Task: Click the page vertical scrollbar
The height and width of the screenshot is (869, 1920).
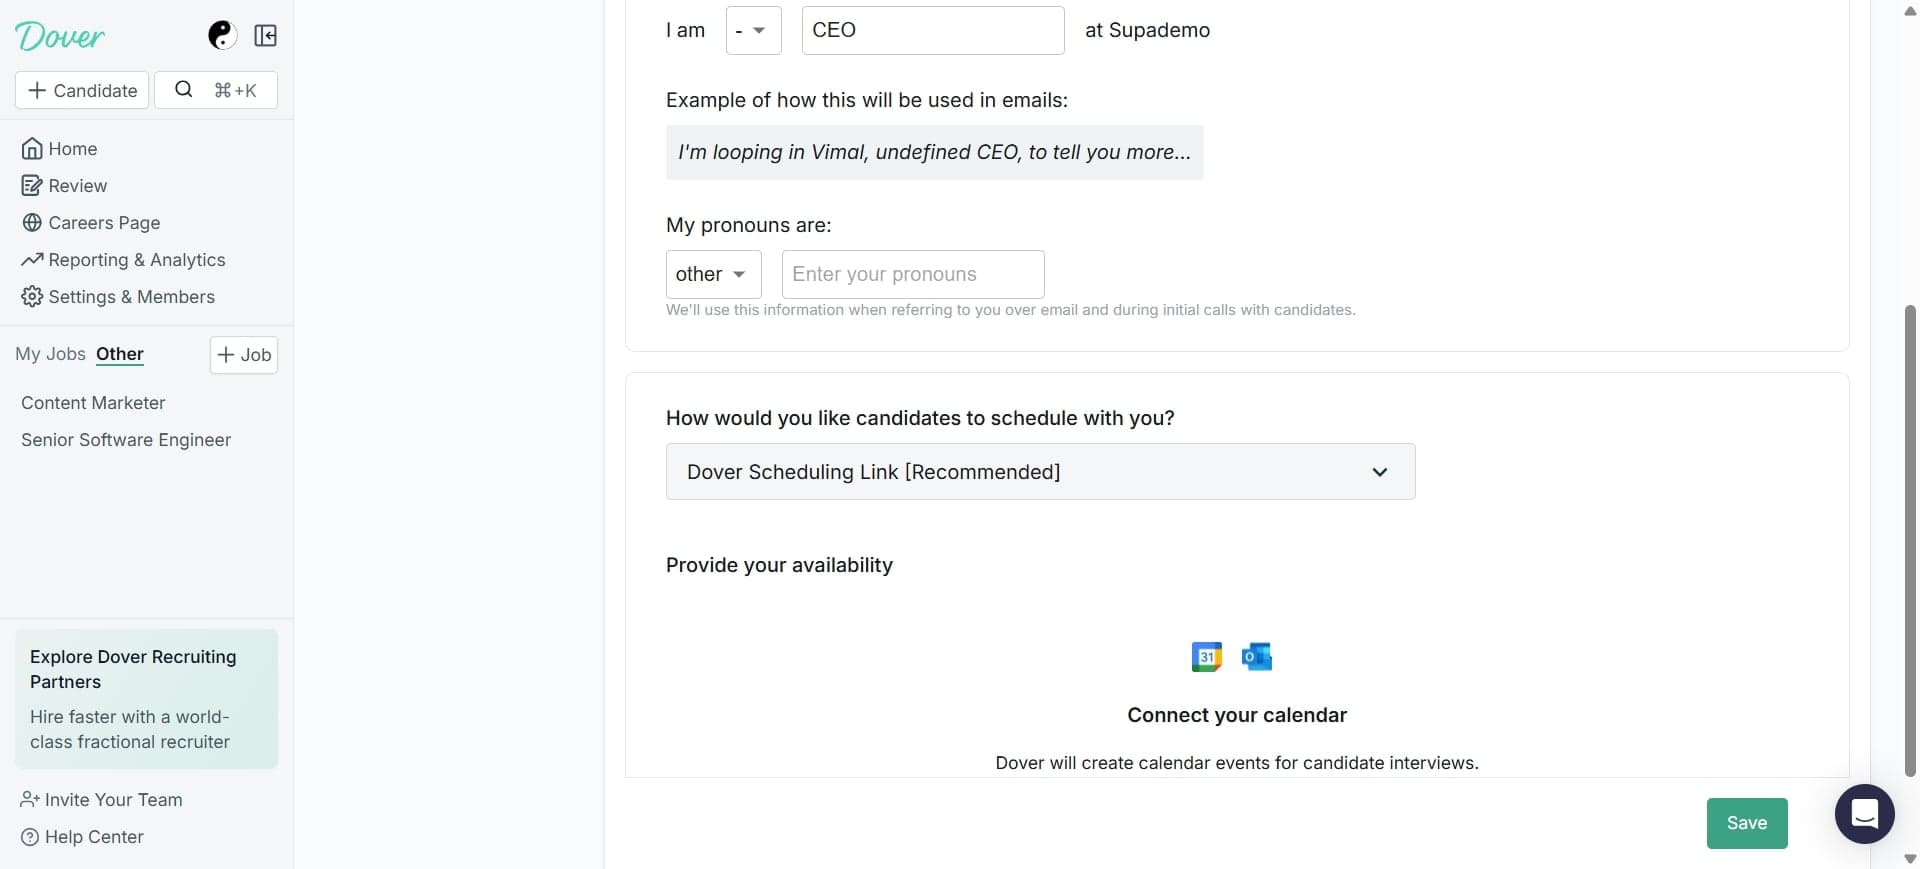Action: [x=1910, y=540]
